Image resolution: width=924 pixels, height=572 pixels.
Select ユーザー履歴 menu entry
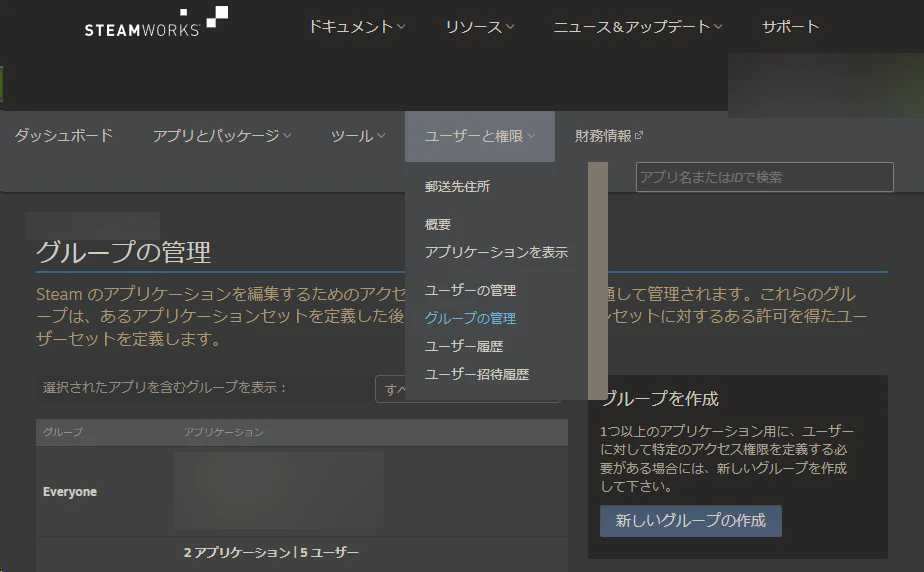pyautogui.click(x=464, y=346)
